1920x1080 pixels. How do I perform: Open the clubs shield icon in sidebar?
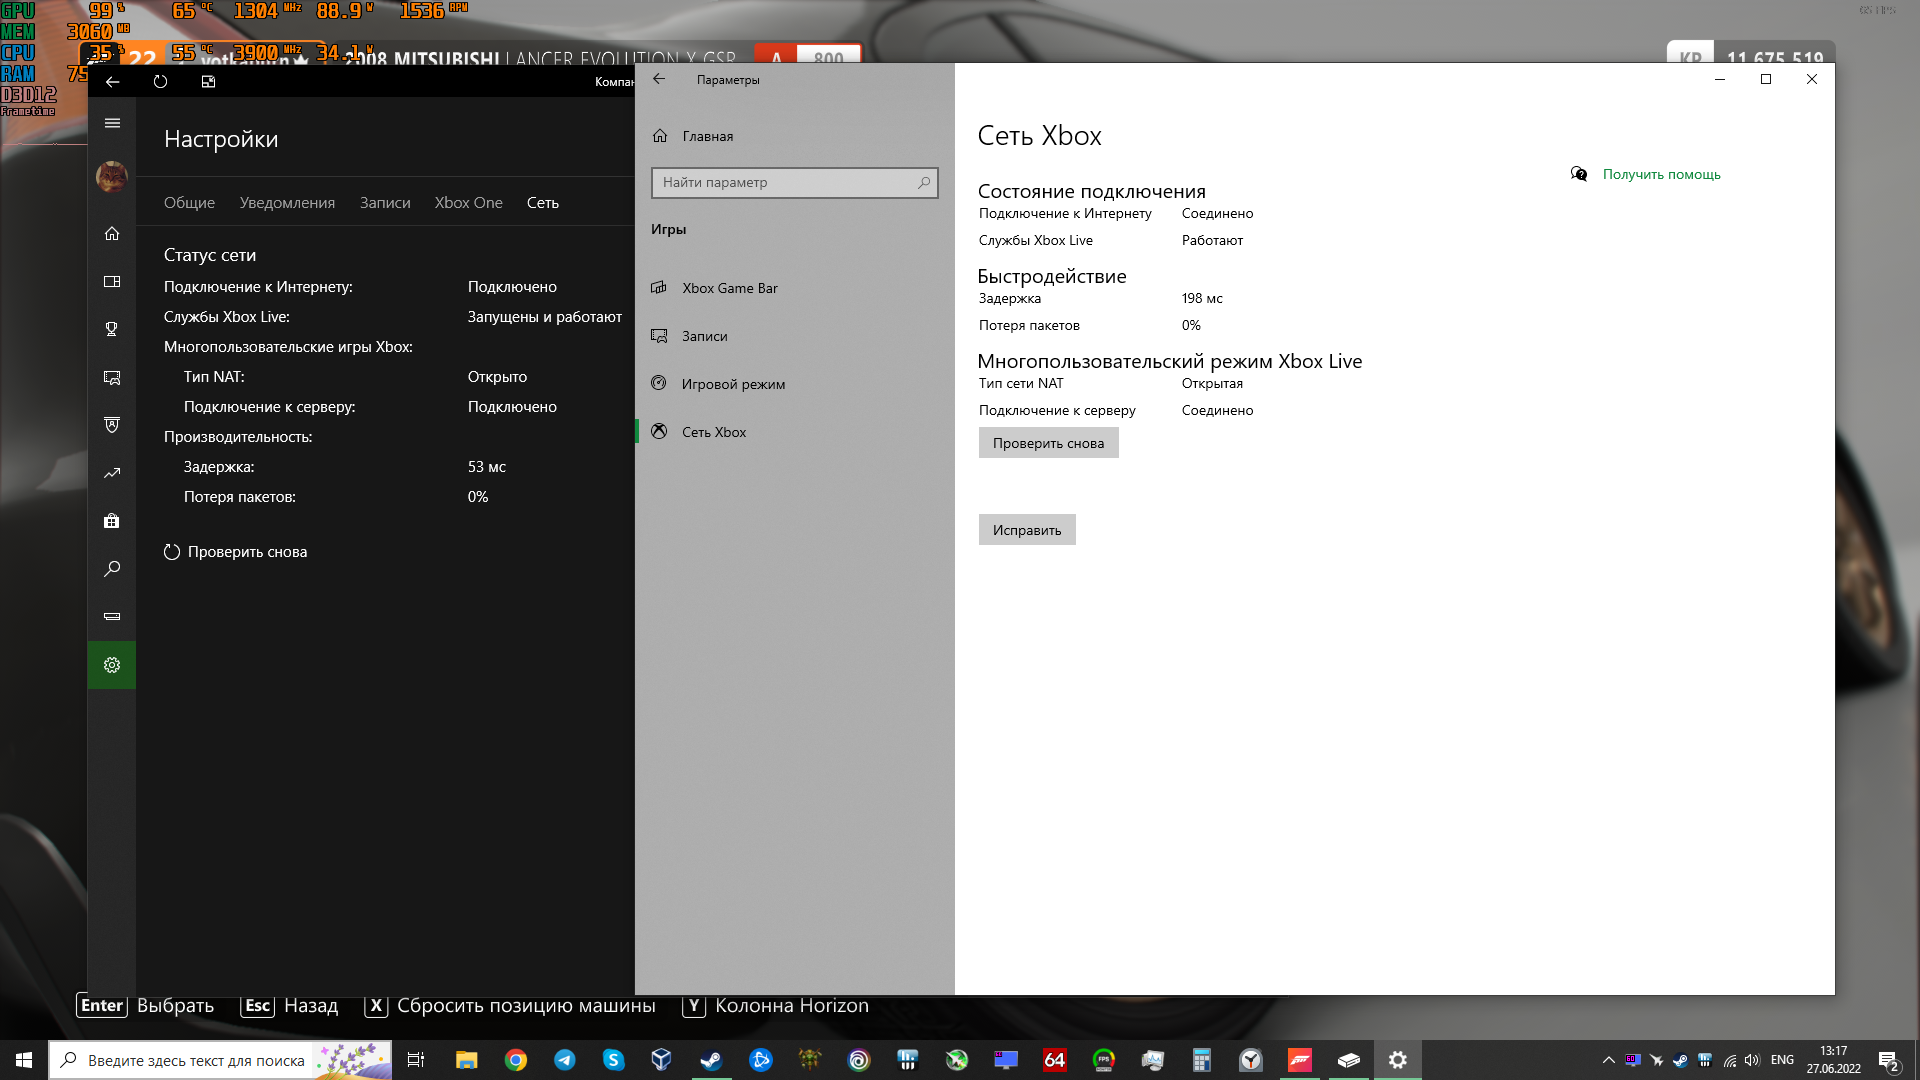pos(112,425)
